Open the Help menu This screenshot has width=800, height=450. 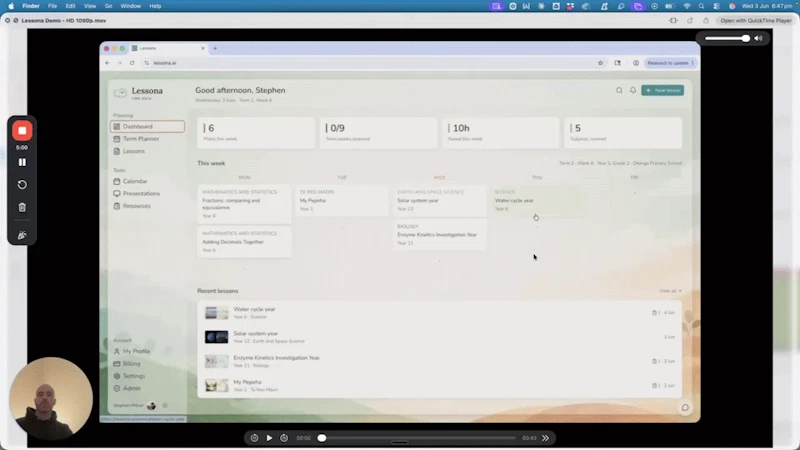pos(155,6)
